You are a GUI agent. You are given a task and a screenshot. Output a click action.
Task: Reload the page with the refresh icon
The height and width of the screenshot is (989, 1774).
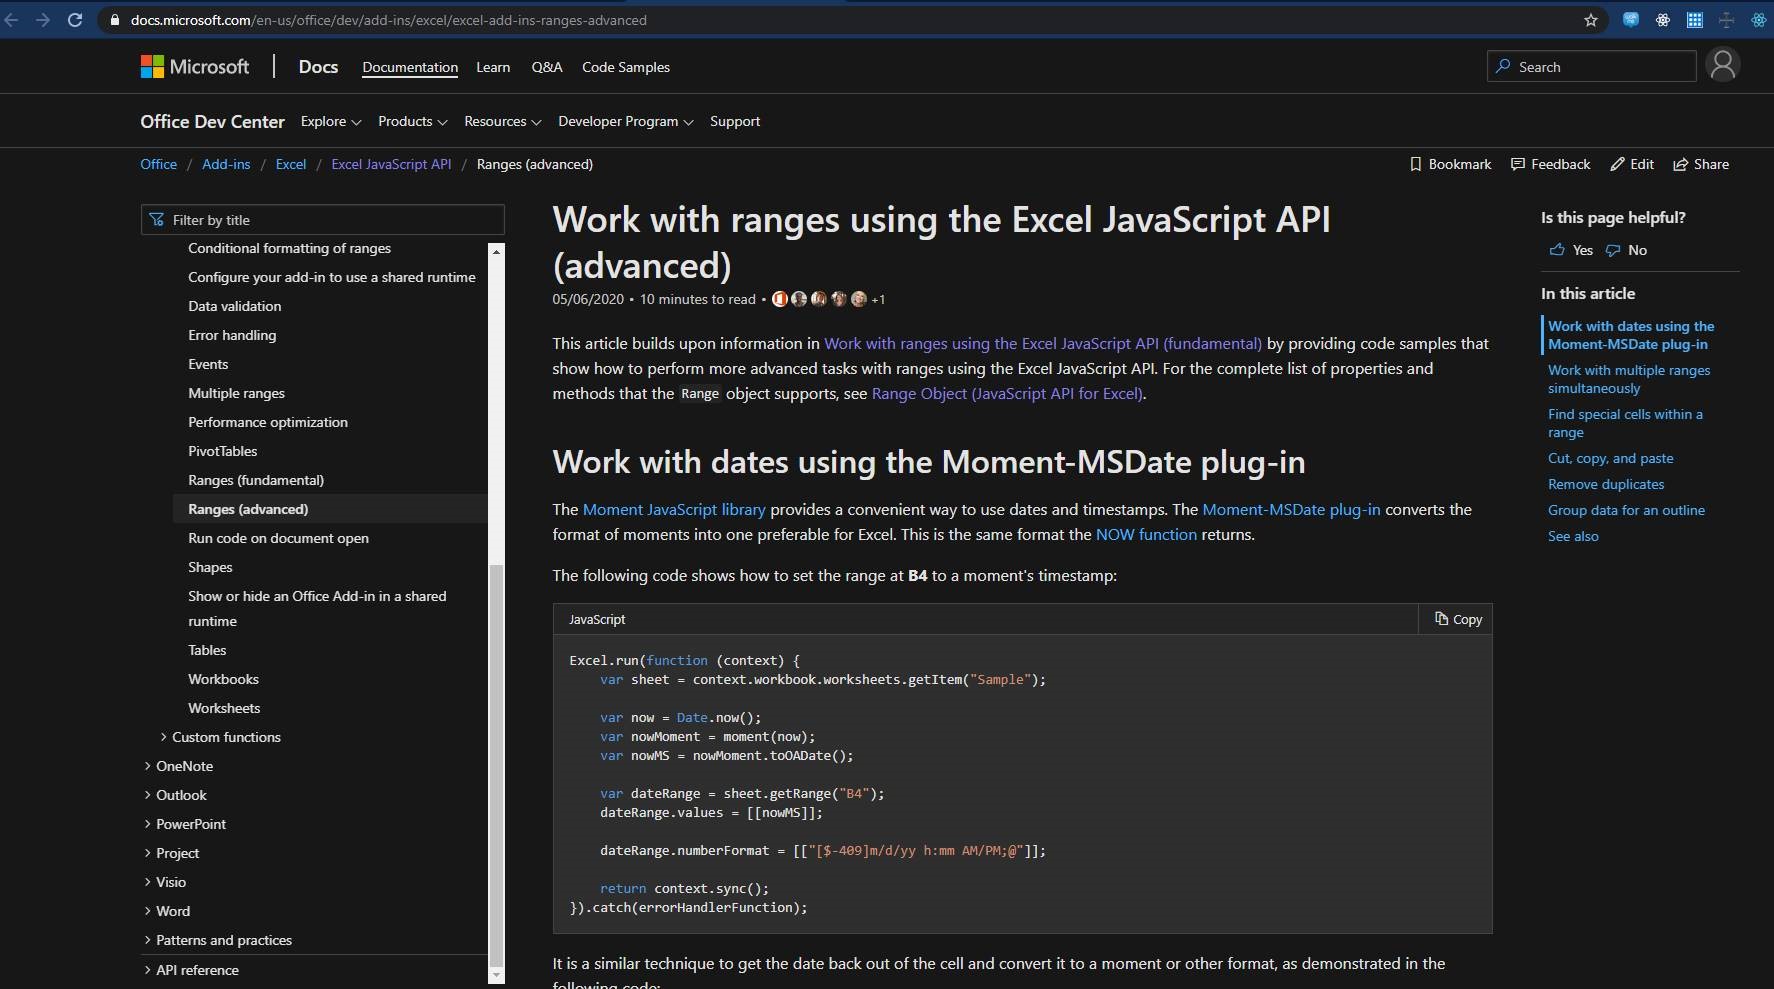pos(75,20)
